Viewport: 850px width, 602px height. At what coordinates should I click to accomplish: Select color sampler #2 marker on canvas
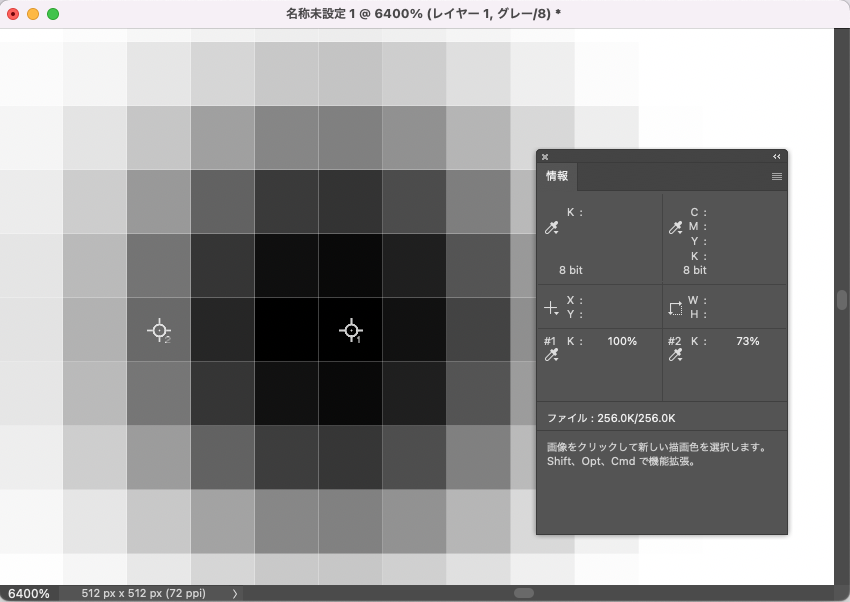[157, 330]
